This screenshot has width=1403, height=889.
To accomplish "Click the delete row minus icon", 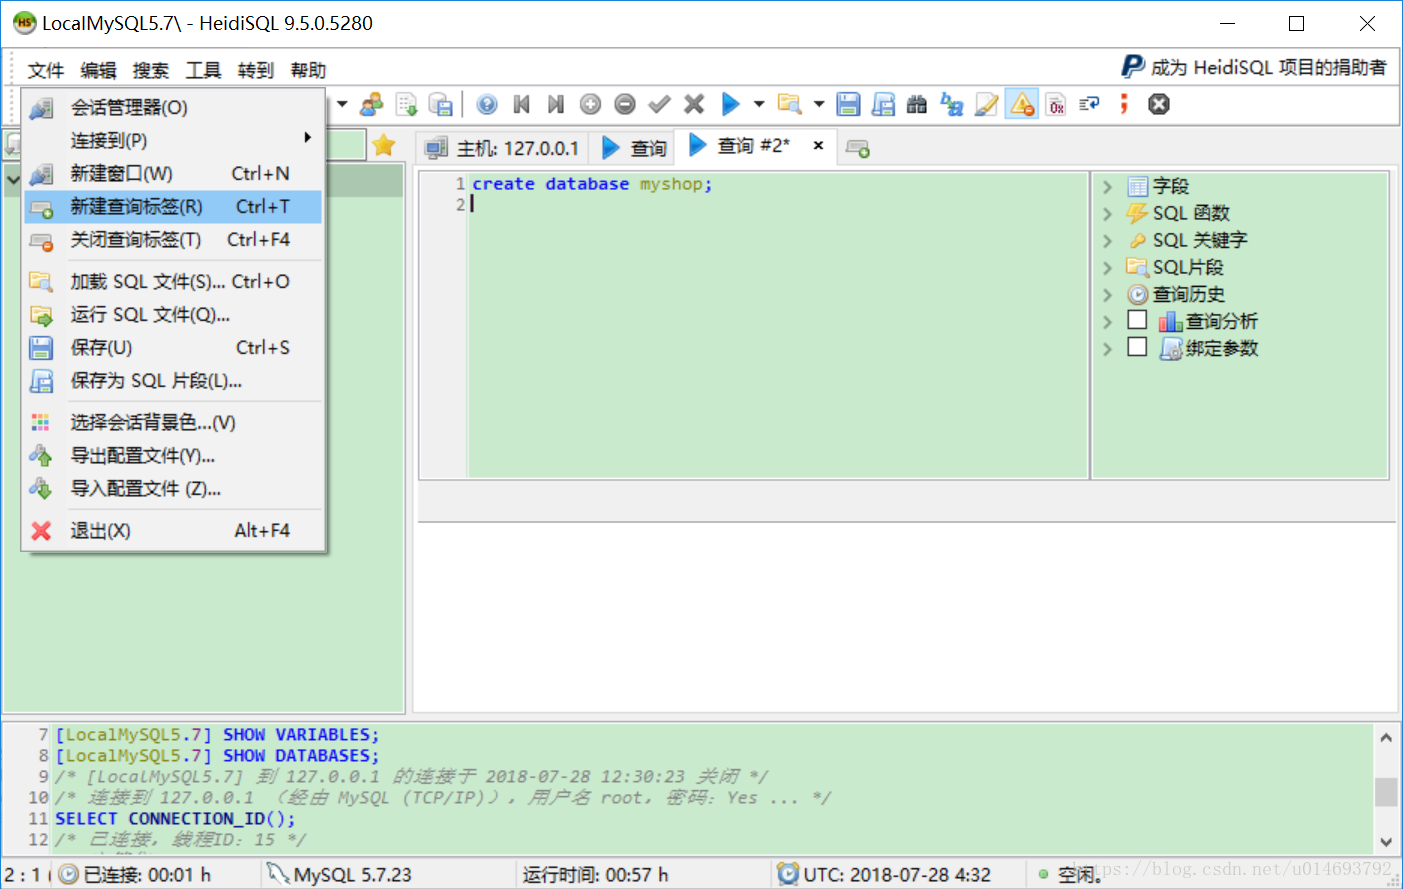I will point(625,104).
